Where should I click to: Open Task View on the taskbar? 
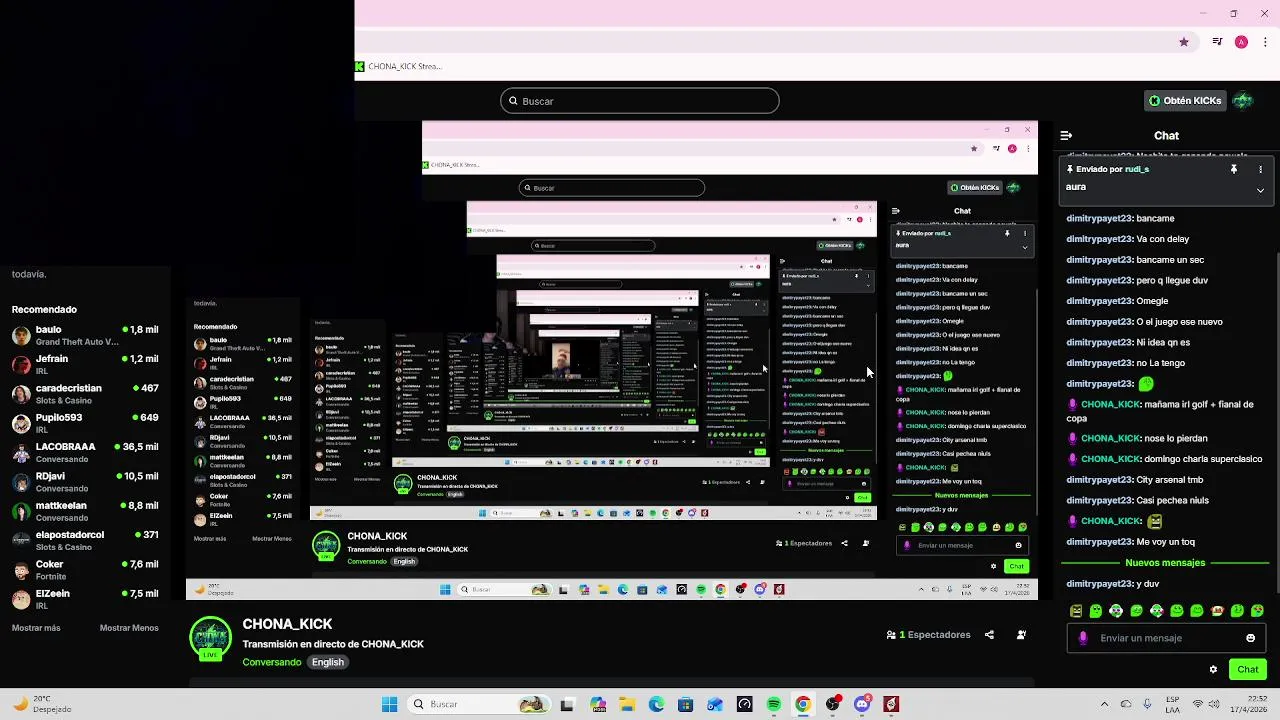pyautogui.click(x=568, y=704)
